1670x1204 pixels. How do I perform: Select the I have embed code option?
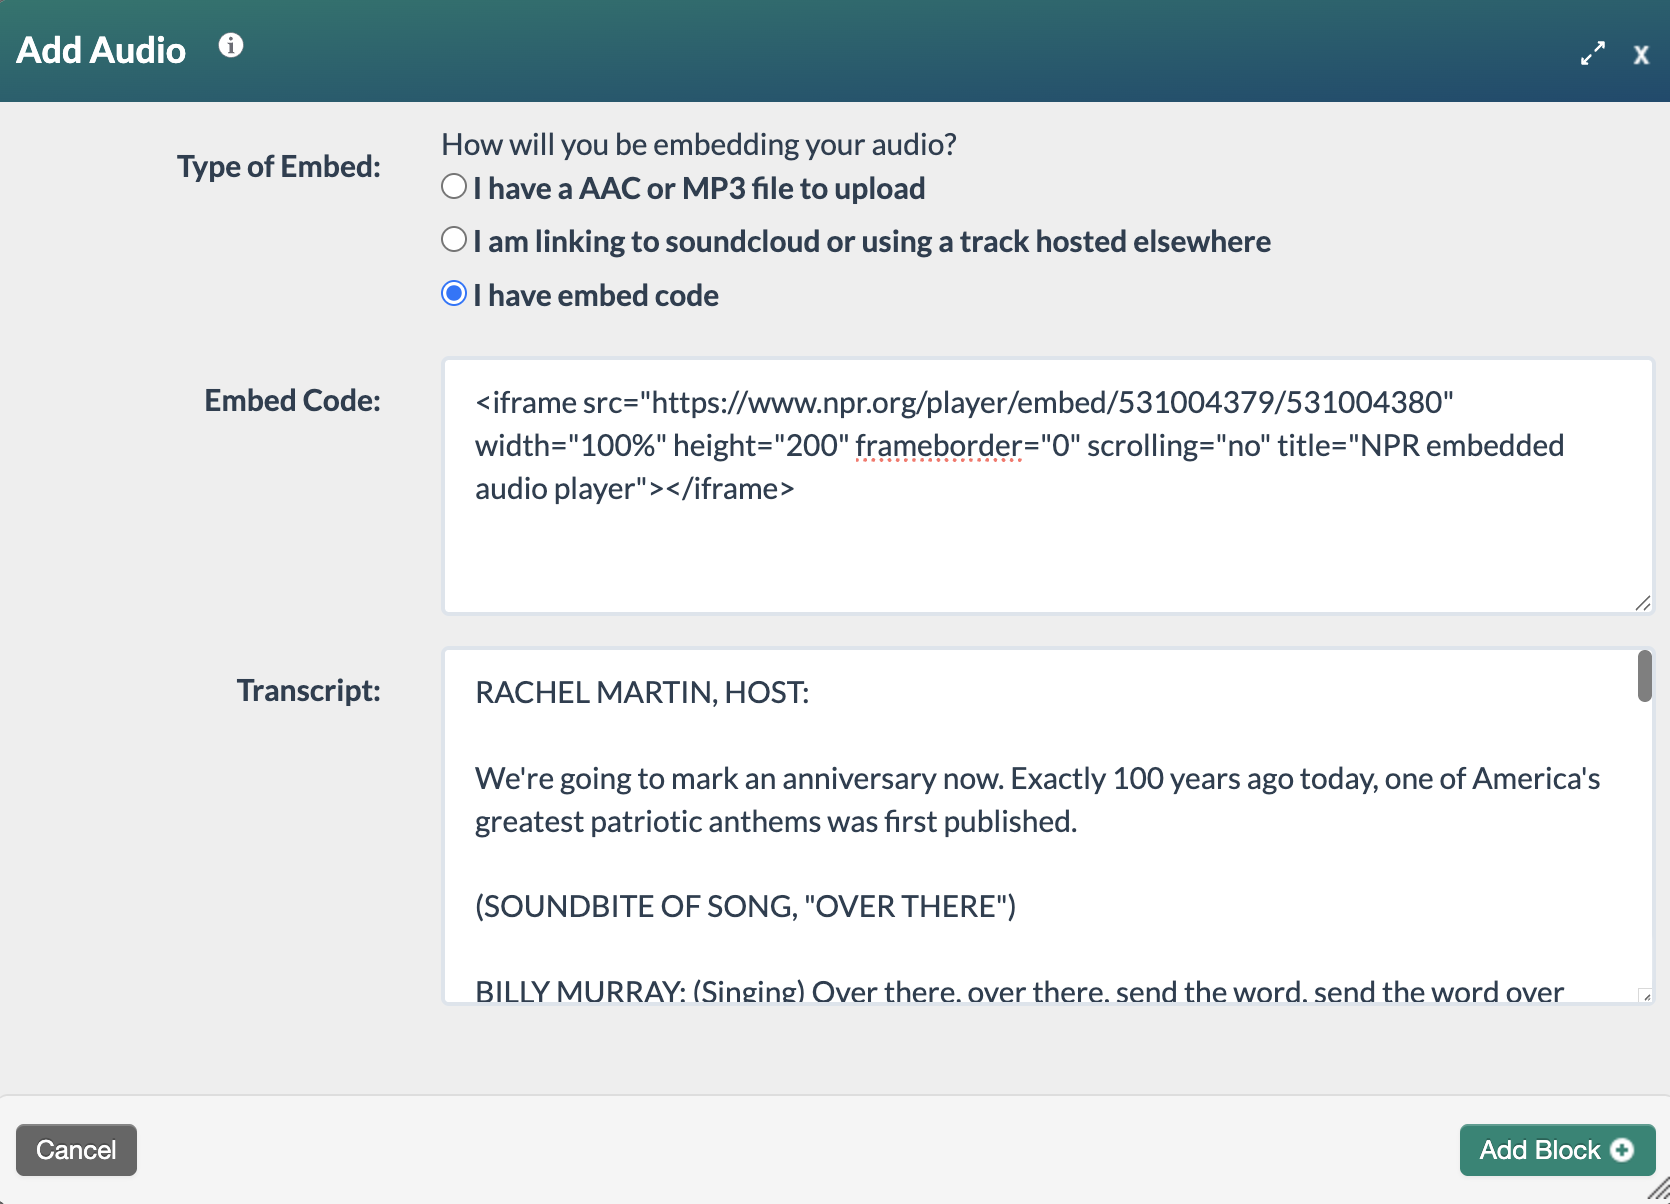pyautogui.click(x=454, y=293)
